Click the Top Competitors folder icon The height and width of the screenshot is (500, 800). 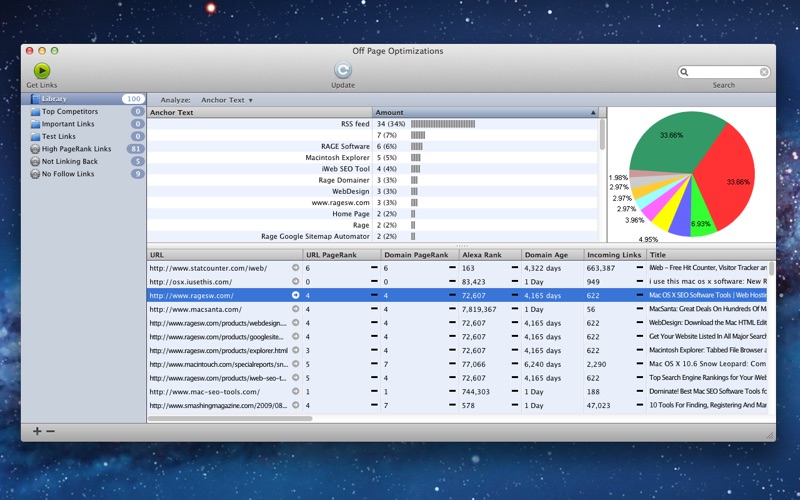[x=35, y=111]
